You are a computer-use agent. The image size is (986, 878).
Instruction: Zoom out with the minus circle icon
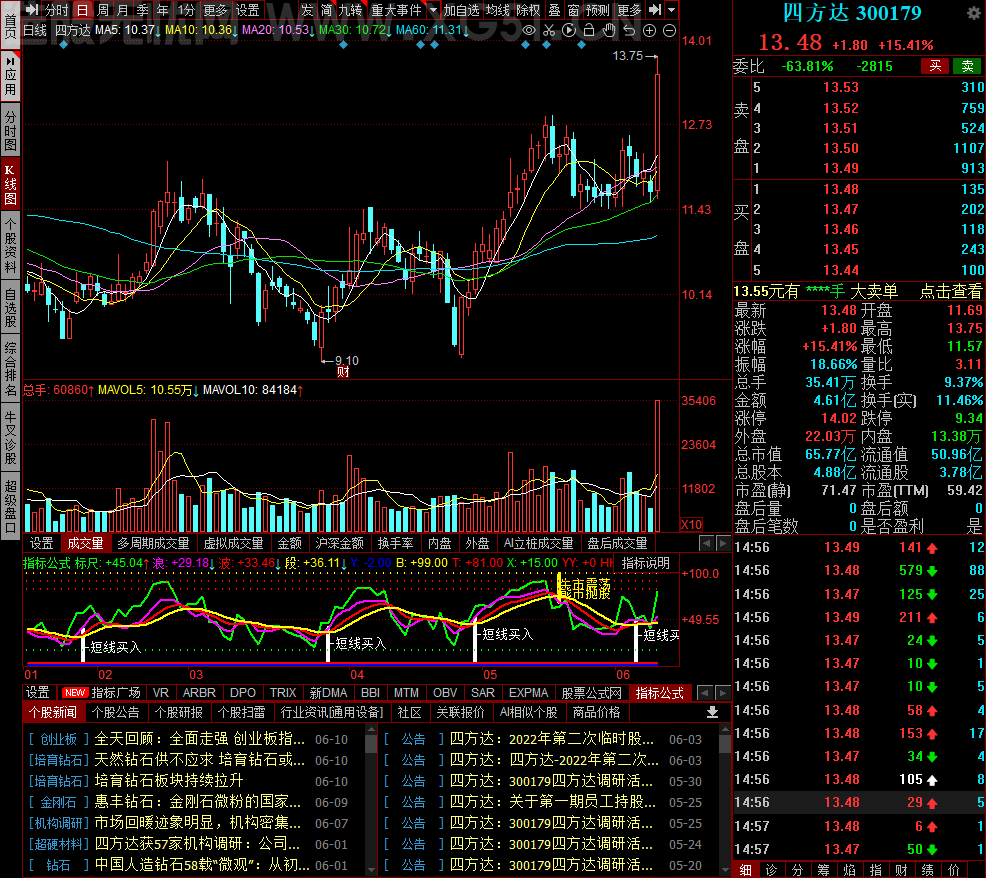point(670,30)
